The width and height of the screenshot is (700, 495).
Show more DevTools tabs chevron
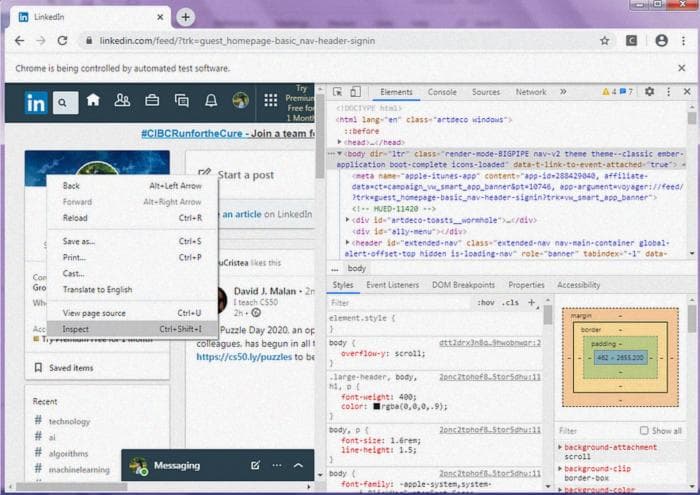[x=563, y=92]
